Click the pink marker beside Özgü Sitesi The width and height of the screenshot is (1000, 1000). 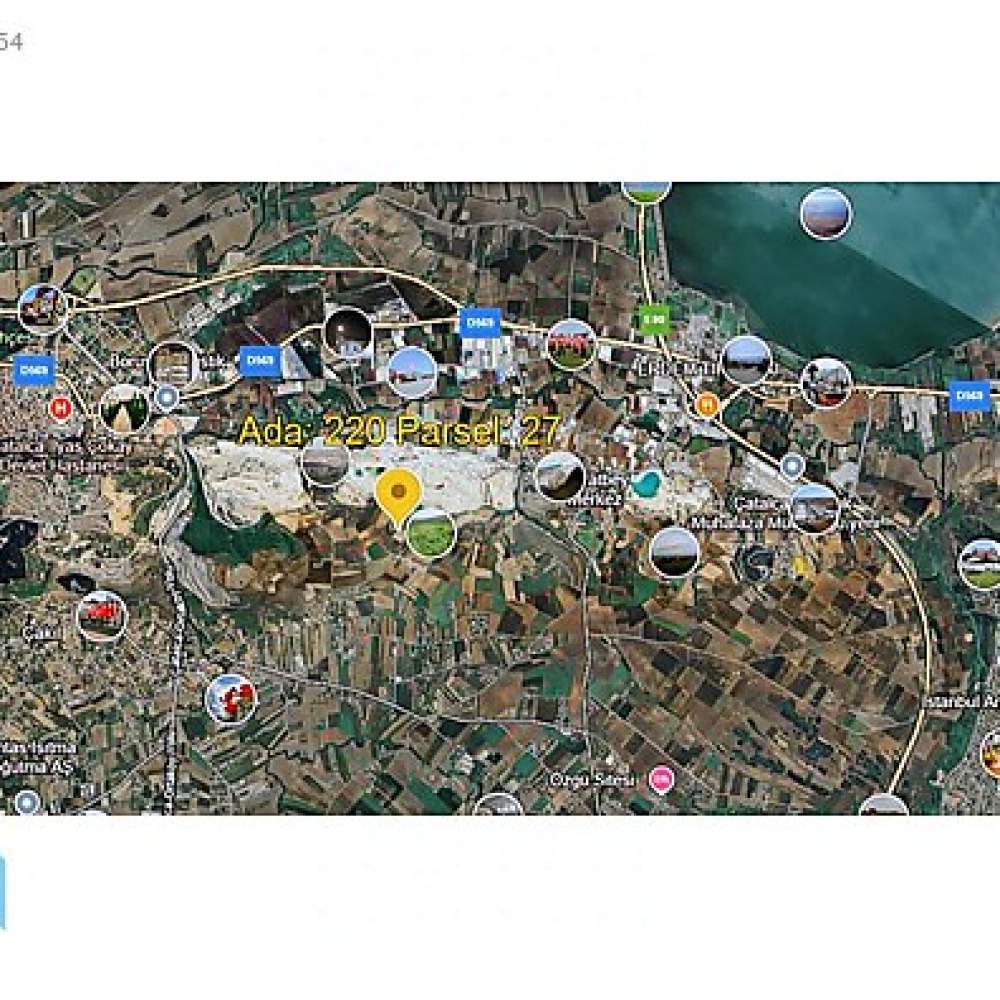click(x=661, y=779)
